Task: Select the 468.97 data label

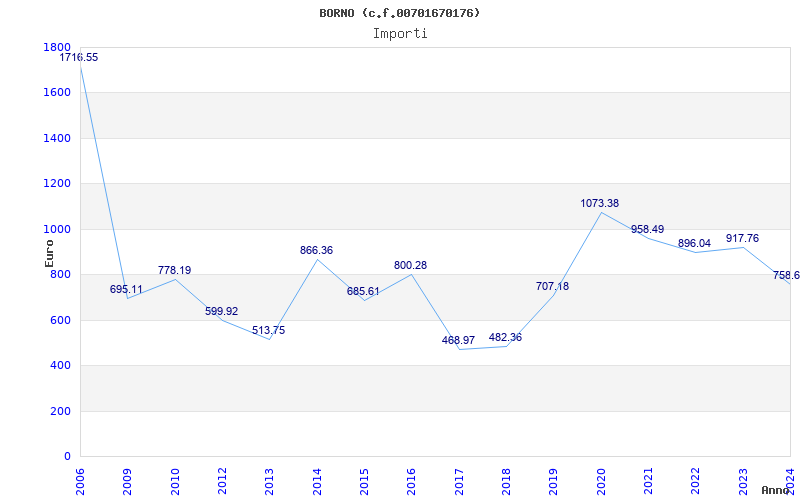Action: (458, 341)
